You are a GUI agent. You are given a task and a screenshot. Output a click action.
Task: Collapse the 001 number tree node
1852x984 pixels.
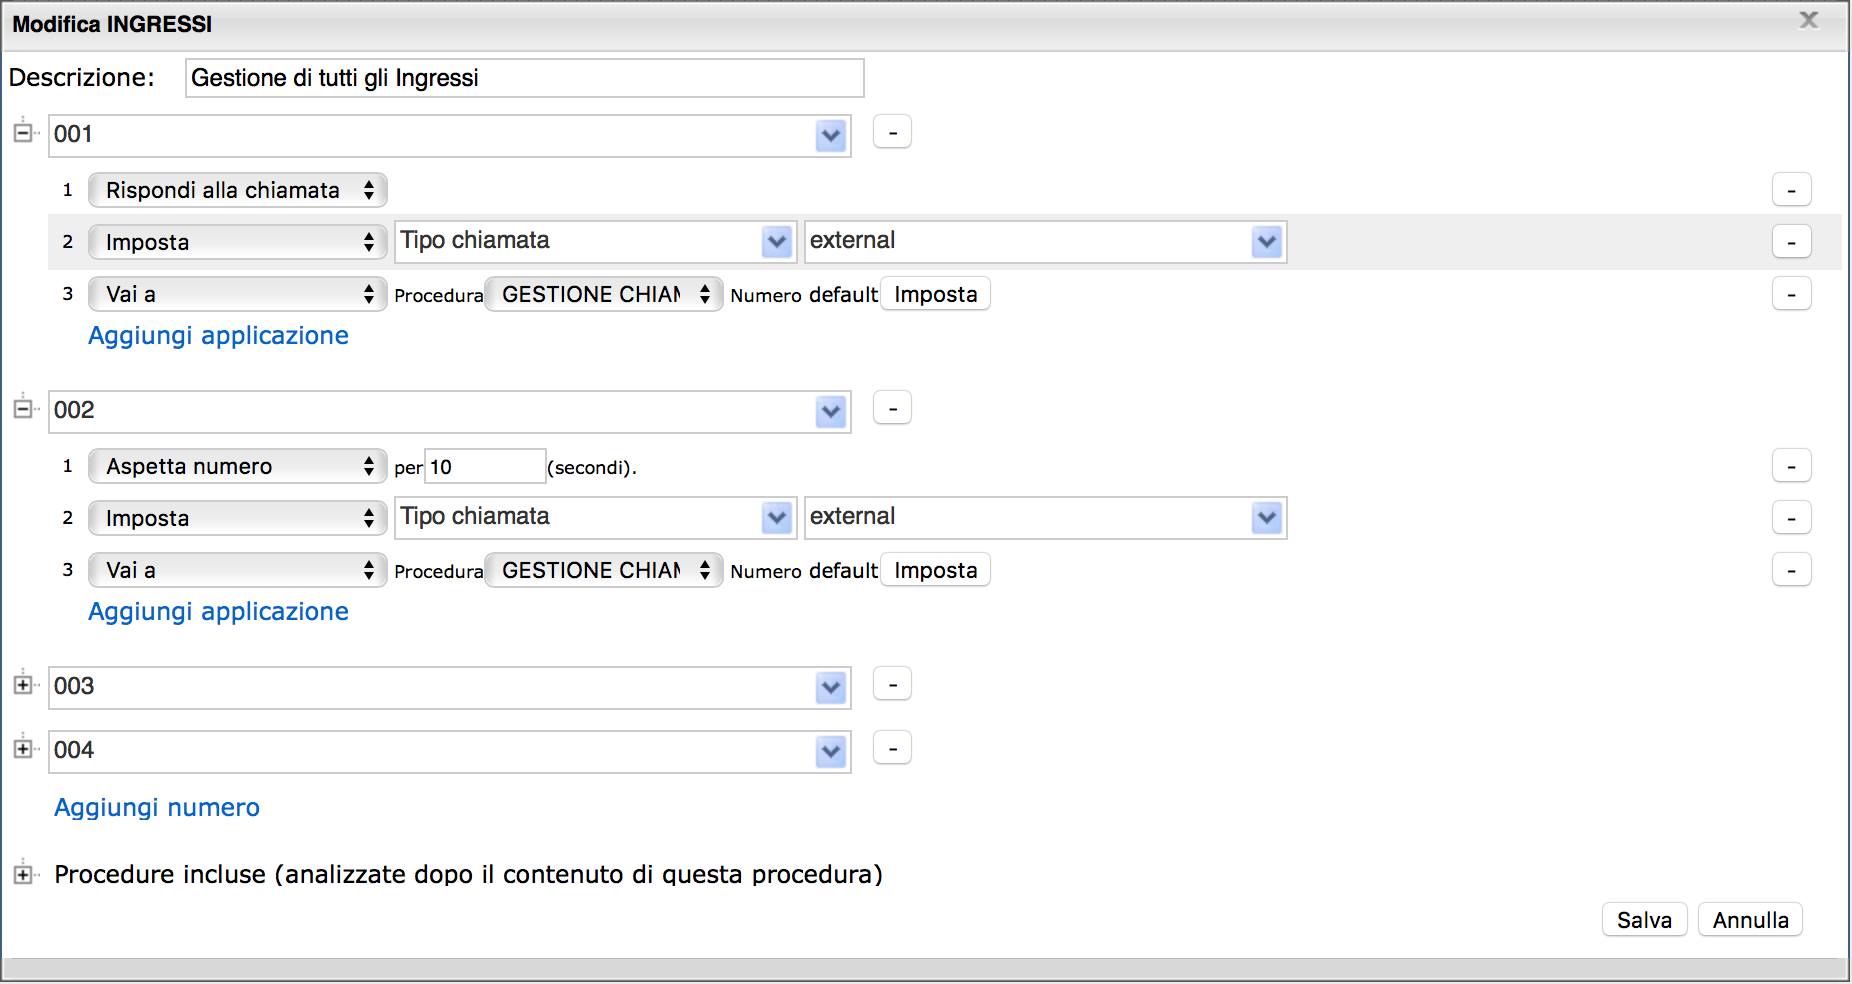coord(23,132)
